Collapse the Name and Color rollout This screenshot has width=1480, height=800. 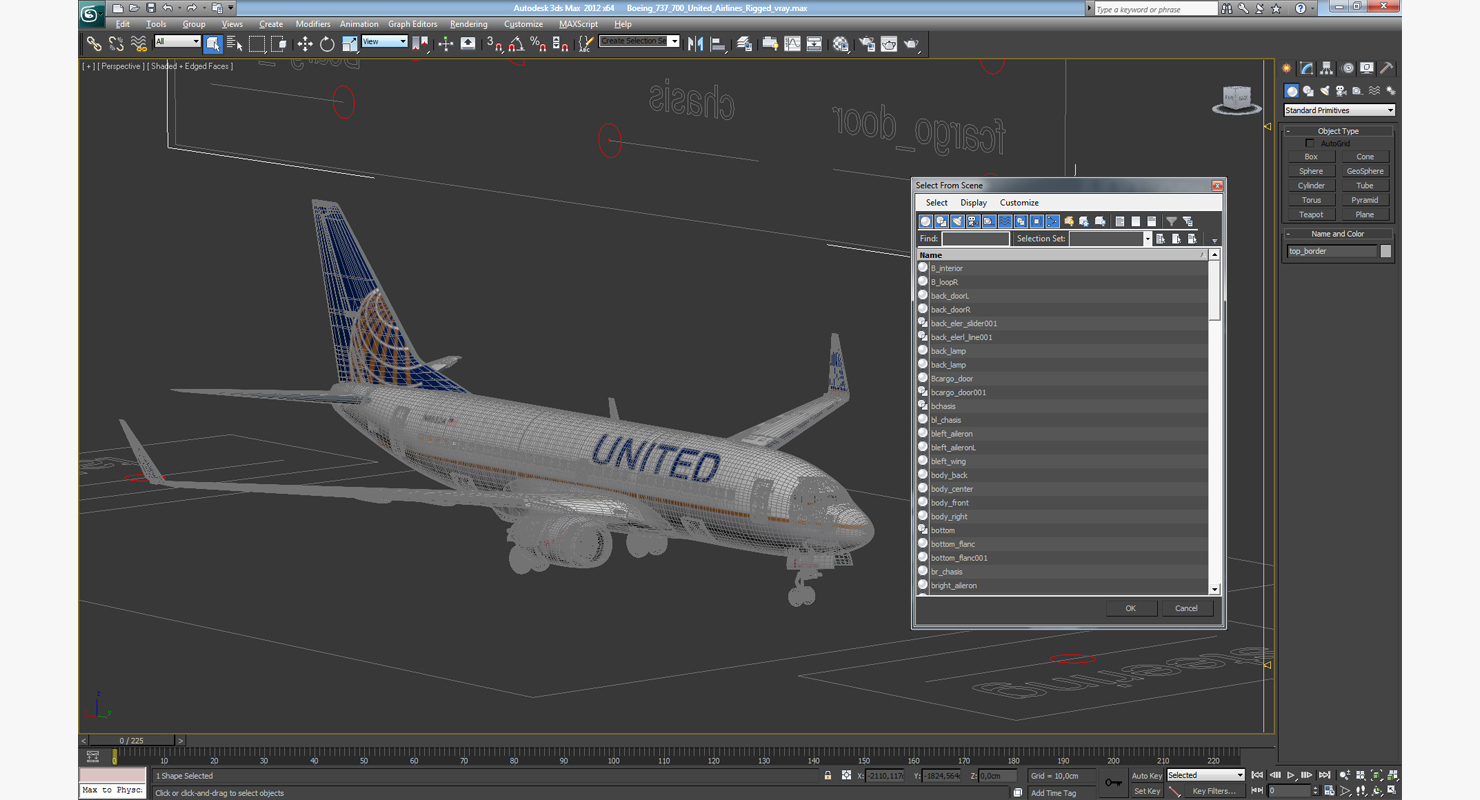[1338, 234]
